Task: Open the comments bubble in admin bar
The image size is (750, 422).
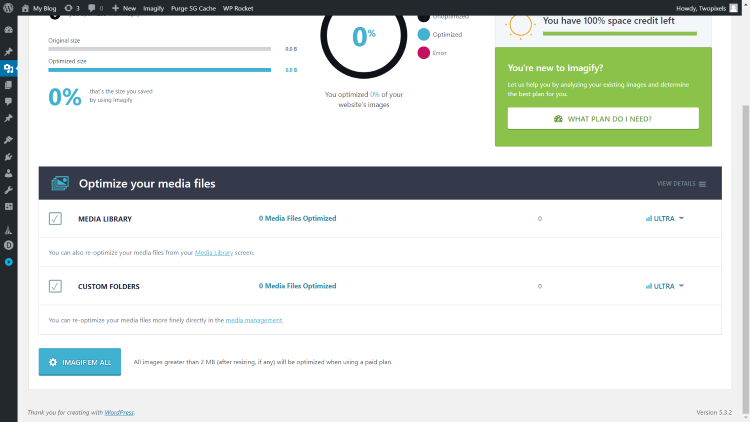Action: [x=96, y=8]
